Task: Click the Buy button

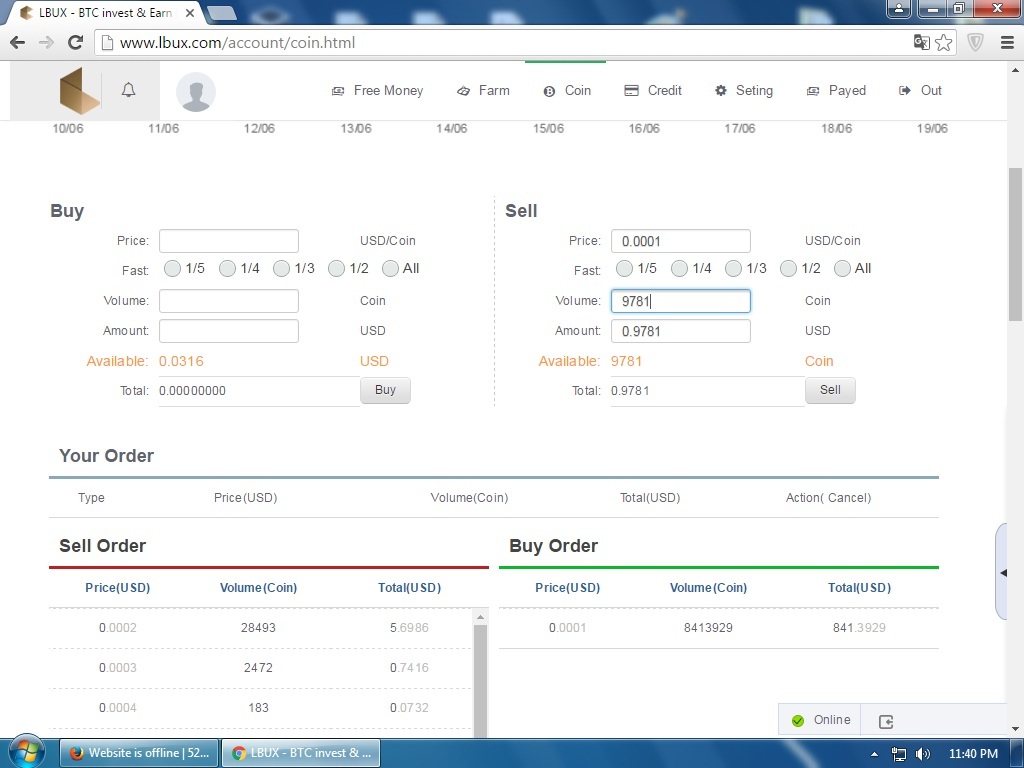Action: click(x=385, y=390)
